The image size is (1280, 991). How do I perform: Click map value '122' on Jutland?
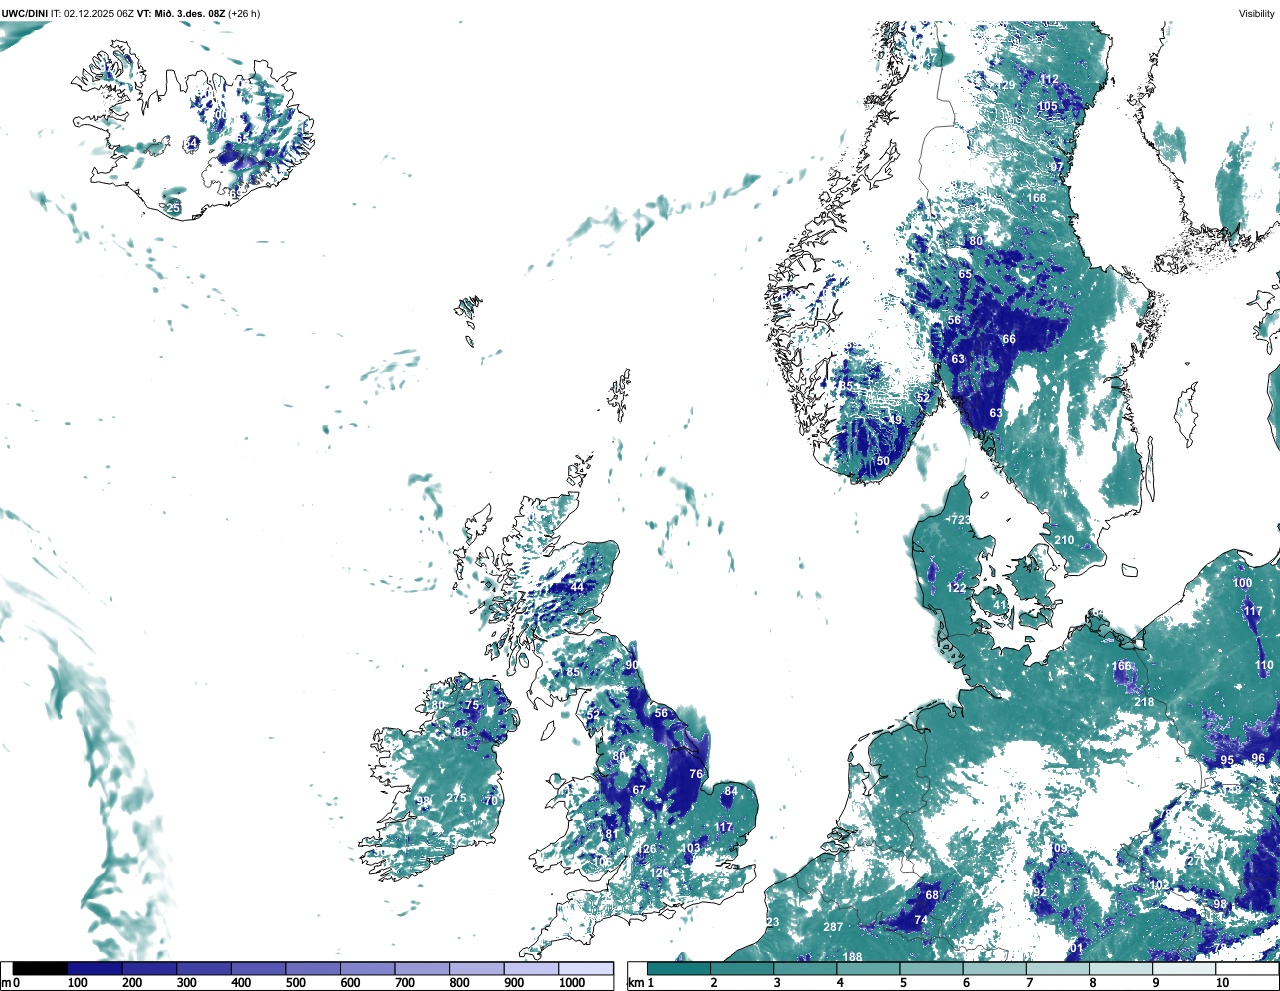coord(957,588)
